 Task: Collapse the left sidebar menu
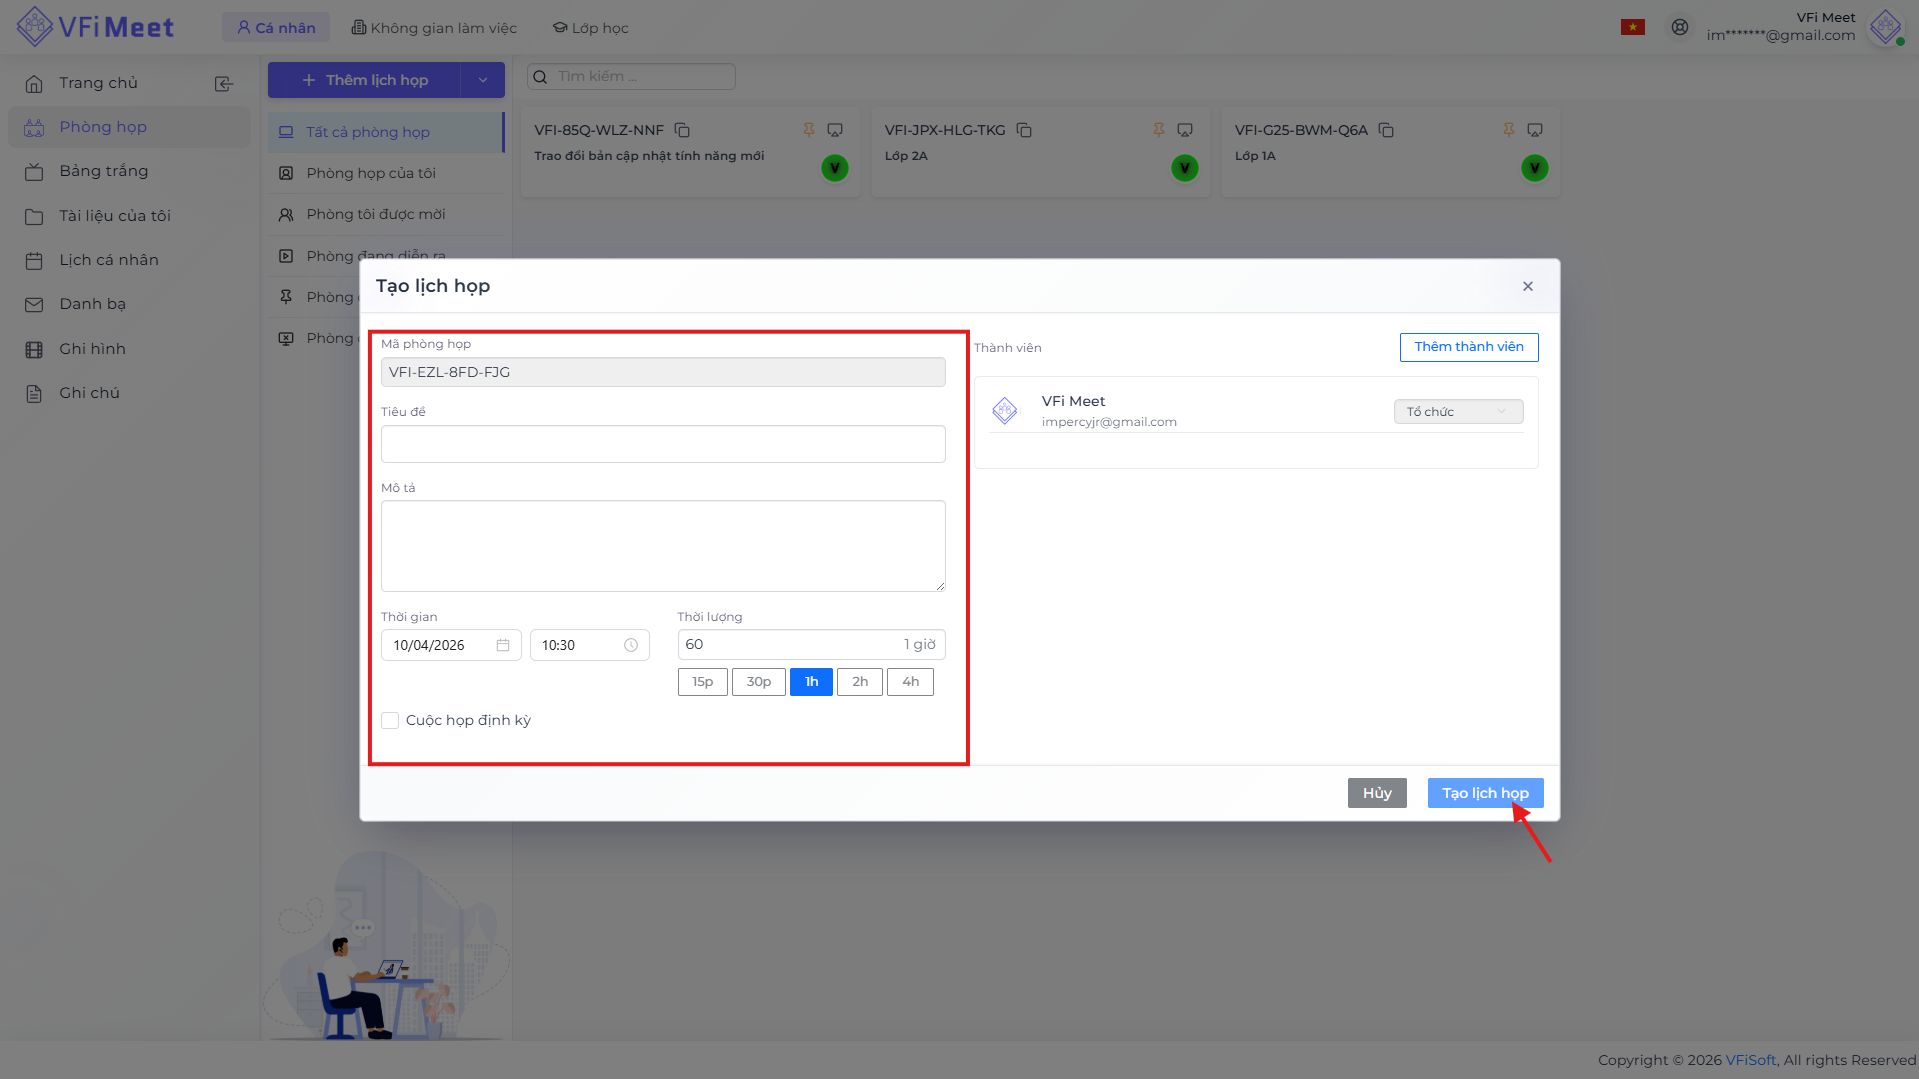(224, 84)
